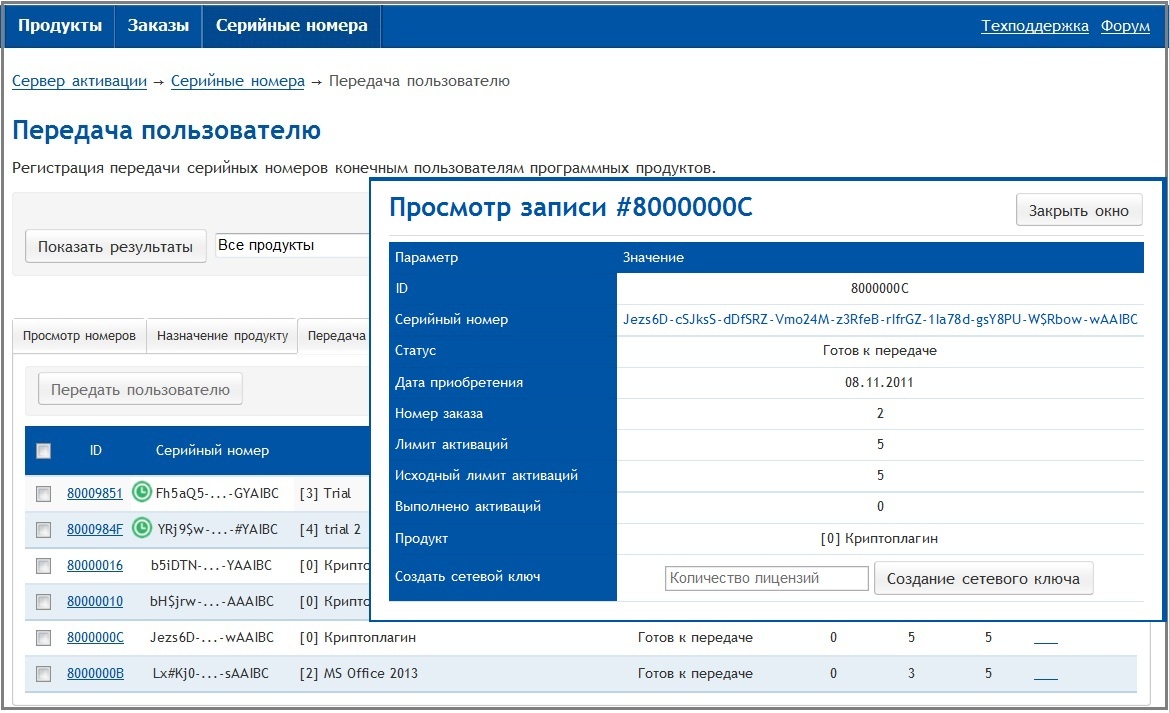Check the row checkbox for ID 8000000B

[43, 674]
